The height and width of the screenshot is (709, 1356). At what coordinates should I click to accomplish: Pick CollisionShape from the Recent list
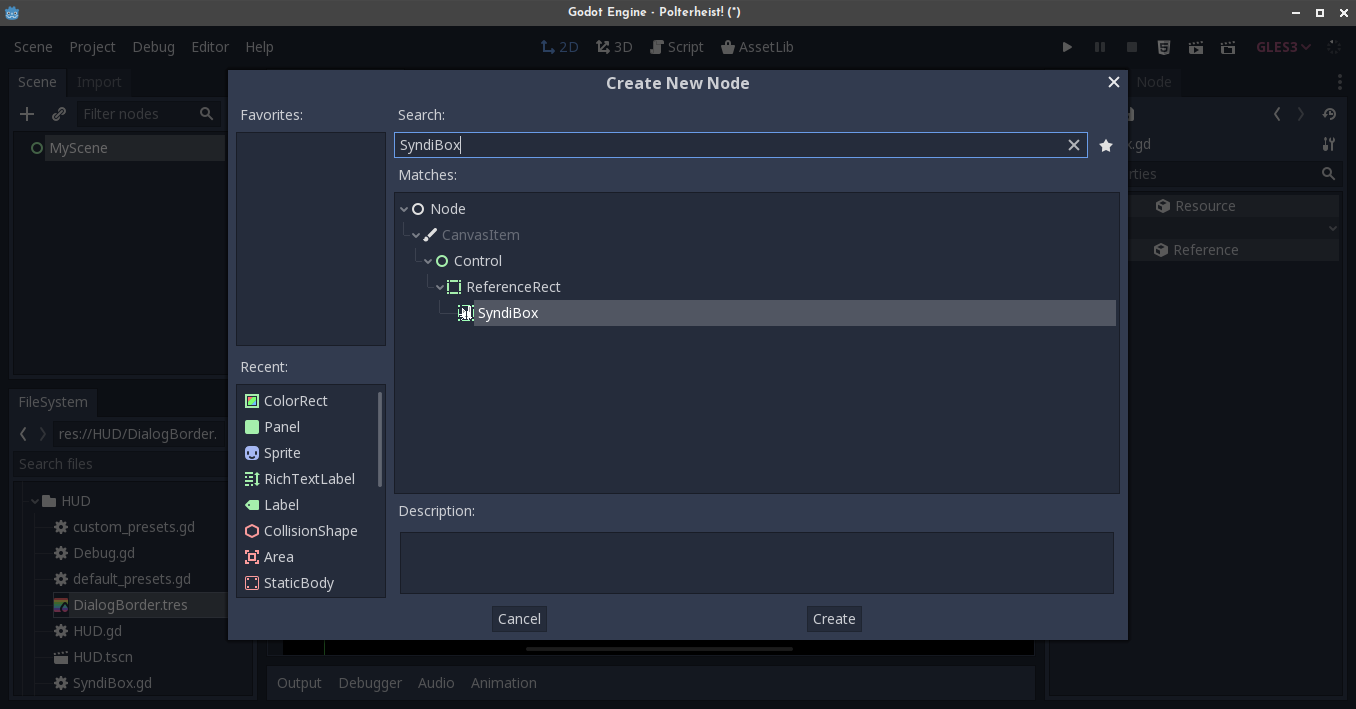pyautogui.click(x=310, y=531)
